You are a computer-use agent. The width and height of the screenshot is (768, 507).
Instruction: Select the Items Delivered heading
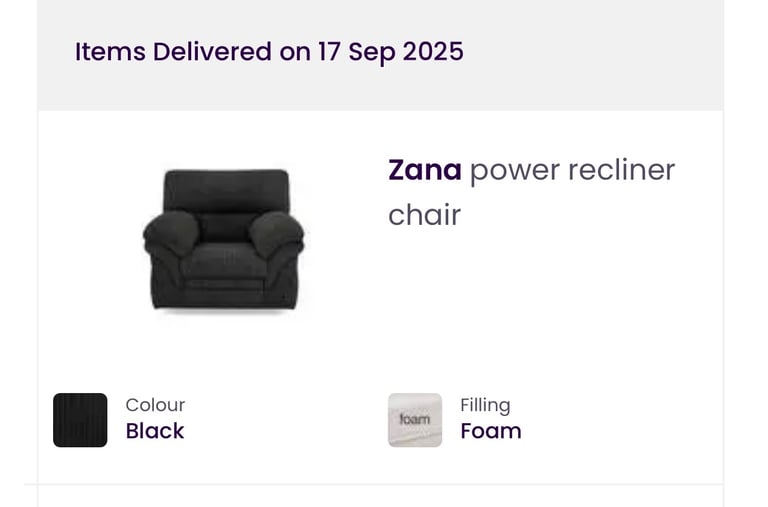[269, 52]
